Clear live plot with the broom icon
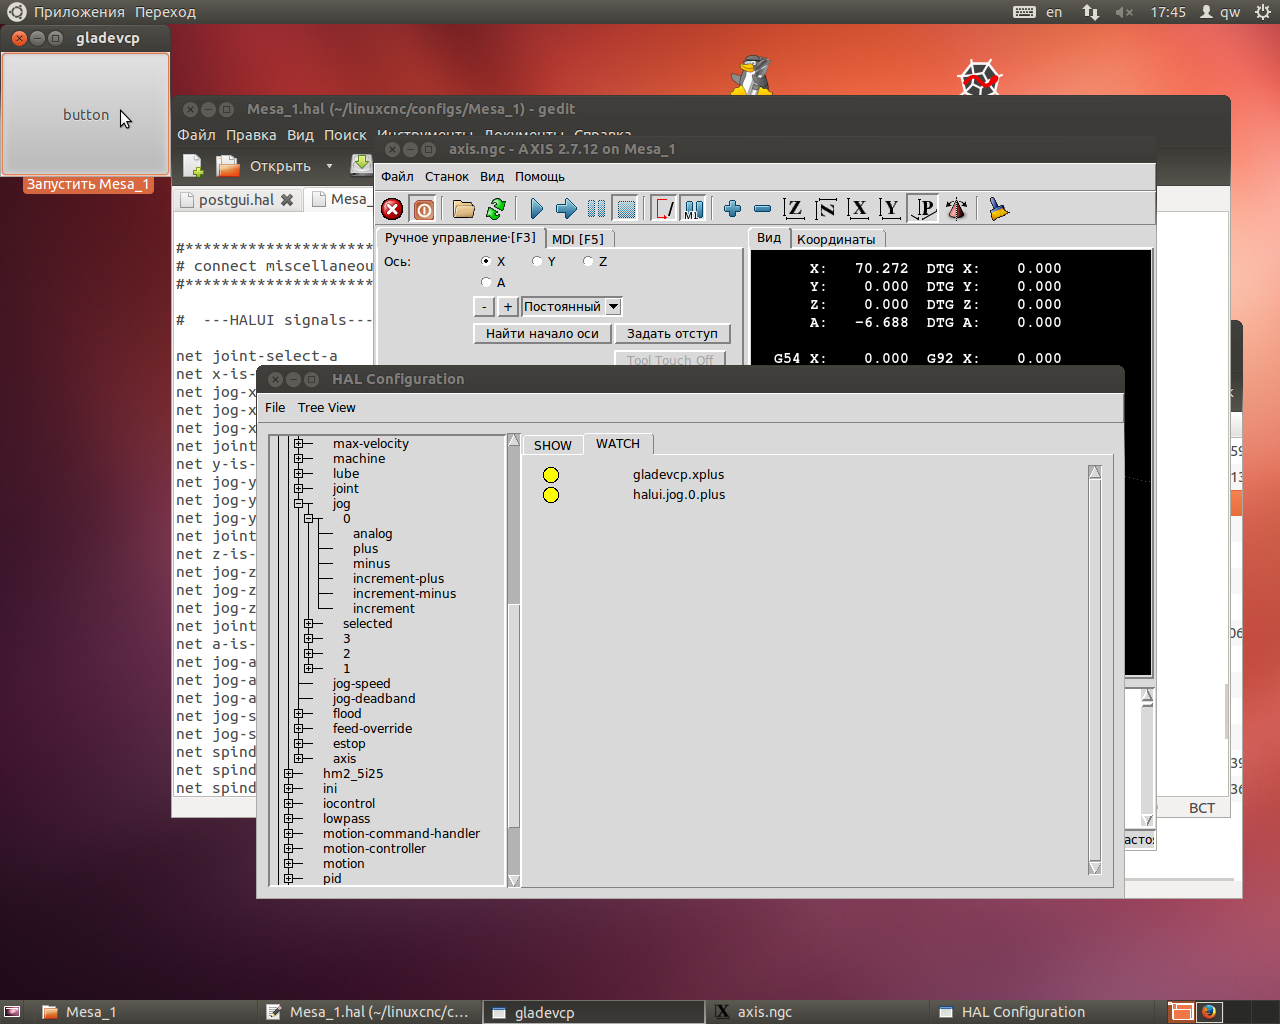The height and width of the screenshot is (1024, 1280). 998,209
